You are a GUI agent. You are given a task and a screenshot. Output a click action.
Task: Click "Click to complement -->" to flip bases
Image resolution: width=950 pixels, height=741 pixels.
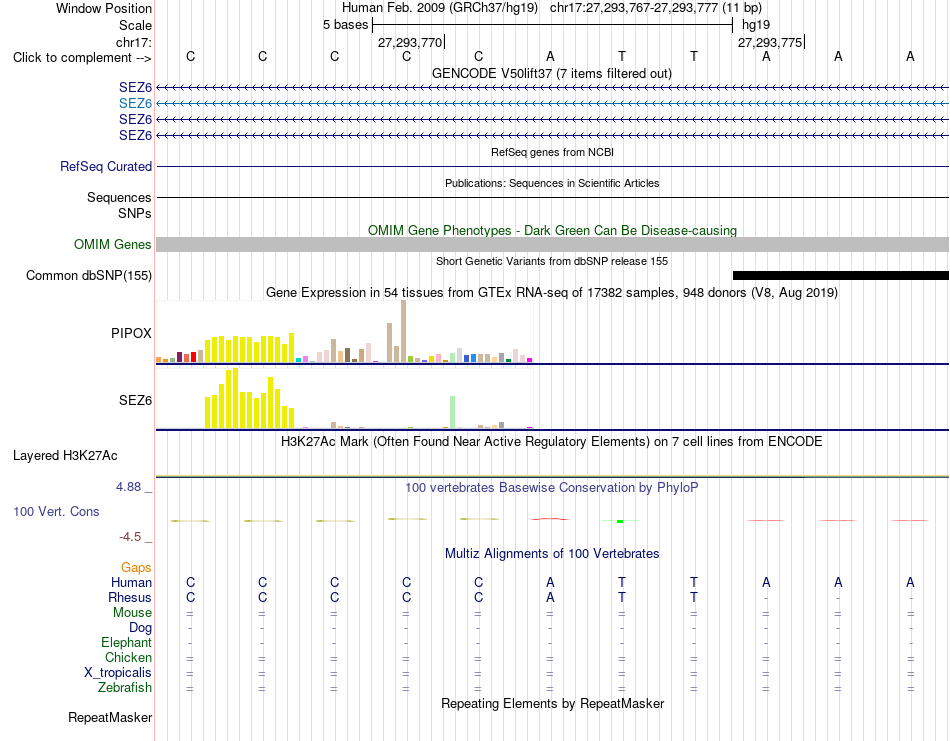click(x=82, y=58)
